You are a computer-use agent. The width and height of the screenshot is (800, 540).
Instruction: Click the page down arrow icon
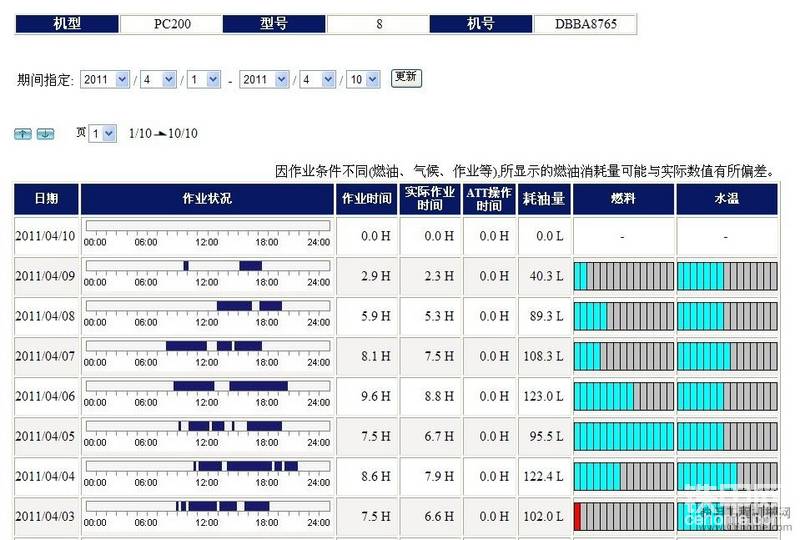point(45,134)
